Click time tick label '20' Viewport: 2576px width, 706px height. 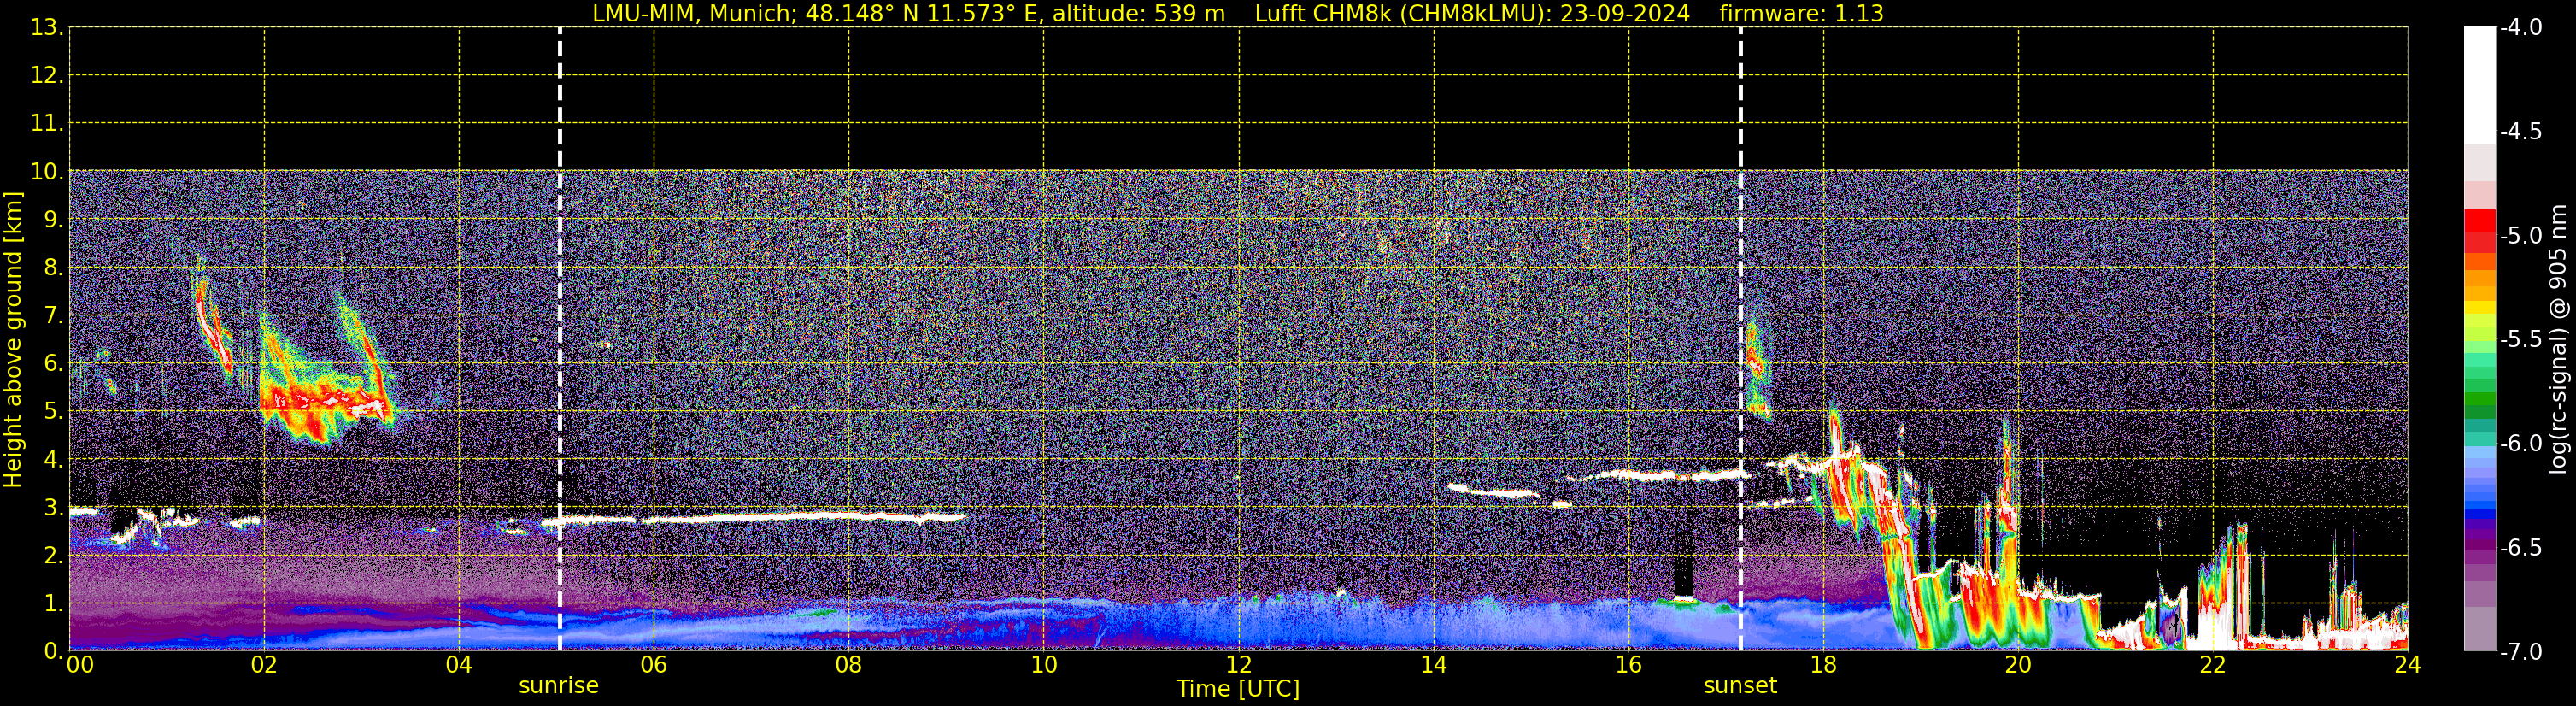2018,665
